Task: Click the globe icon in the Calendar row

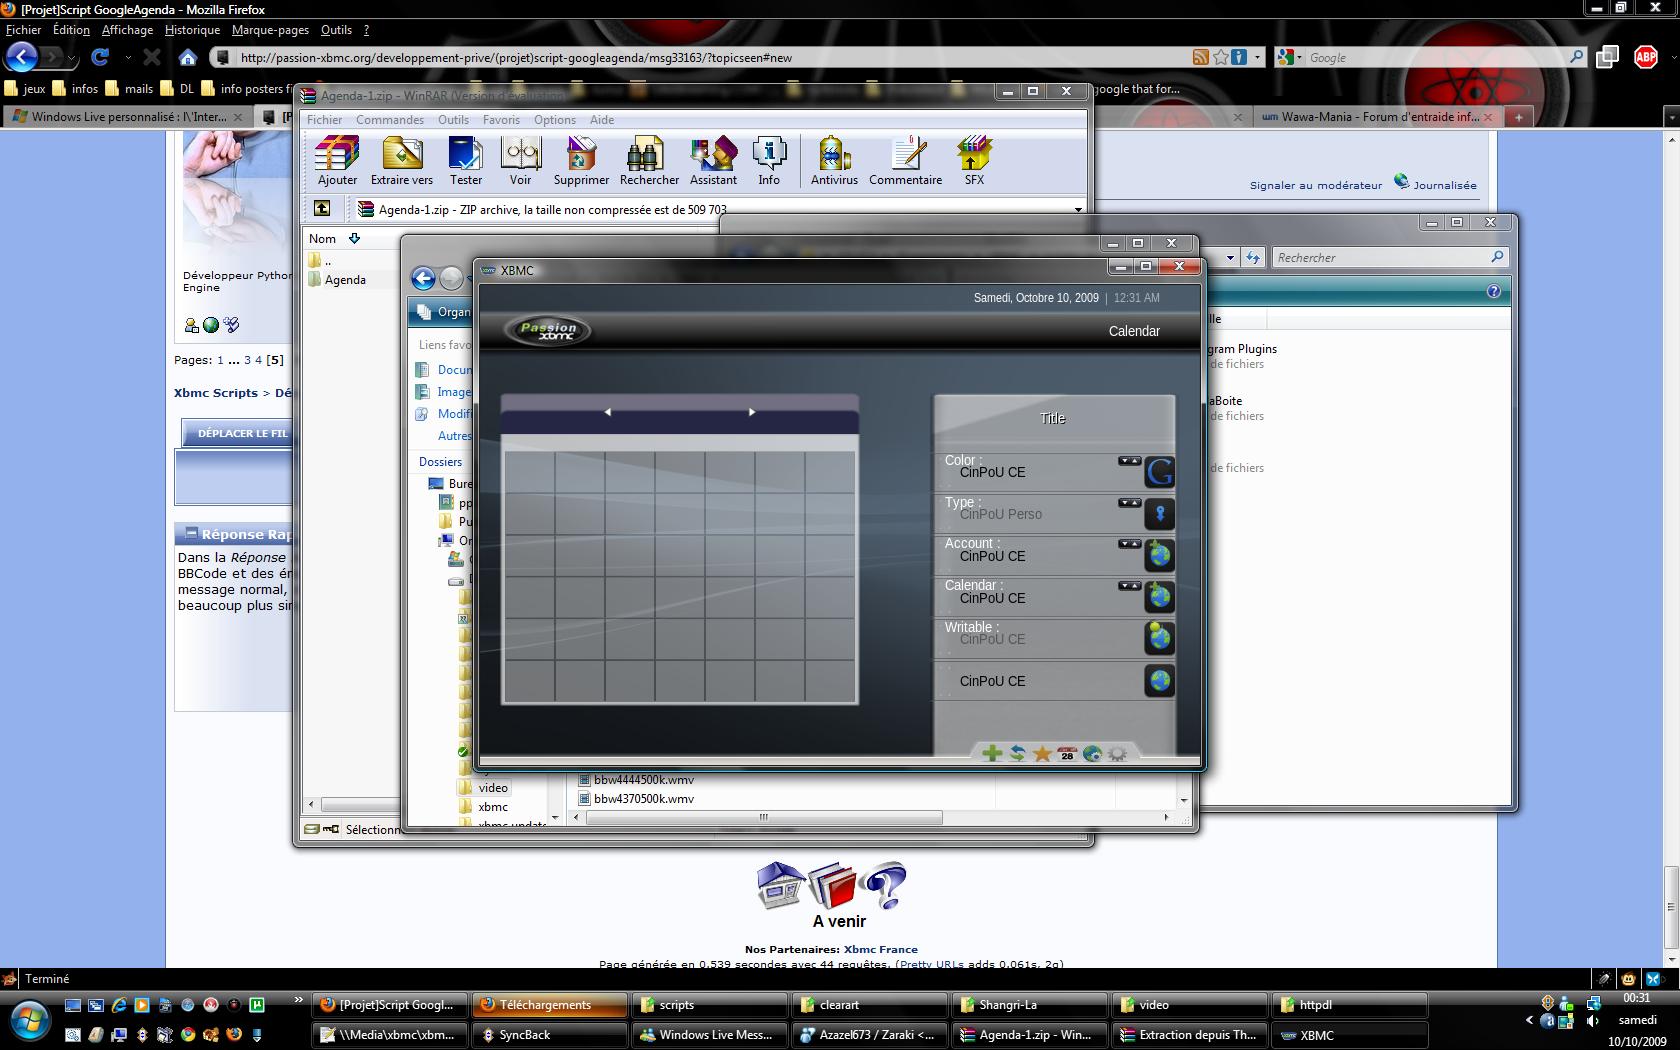Action: (x=1159, y=597)
